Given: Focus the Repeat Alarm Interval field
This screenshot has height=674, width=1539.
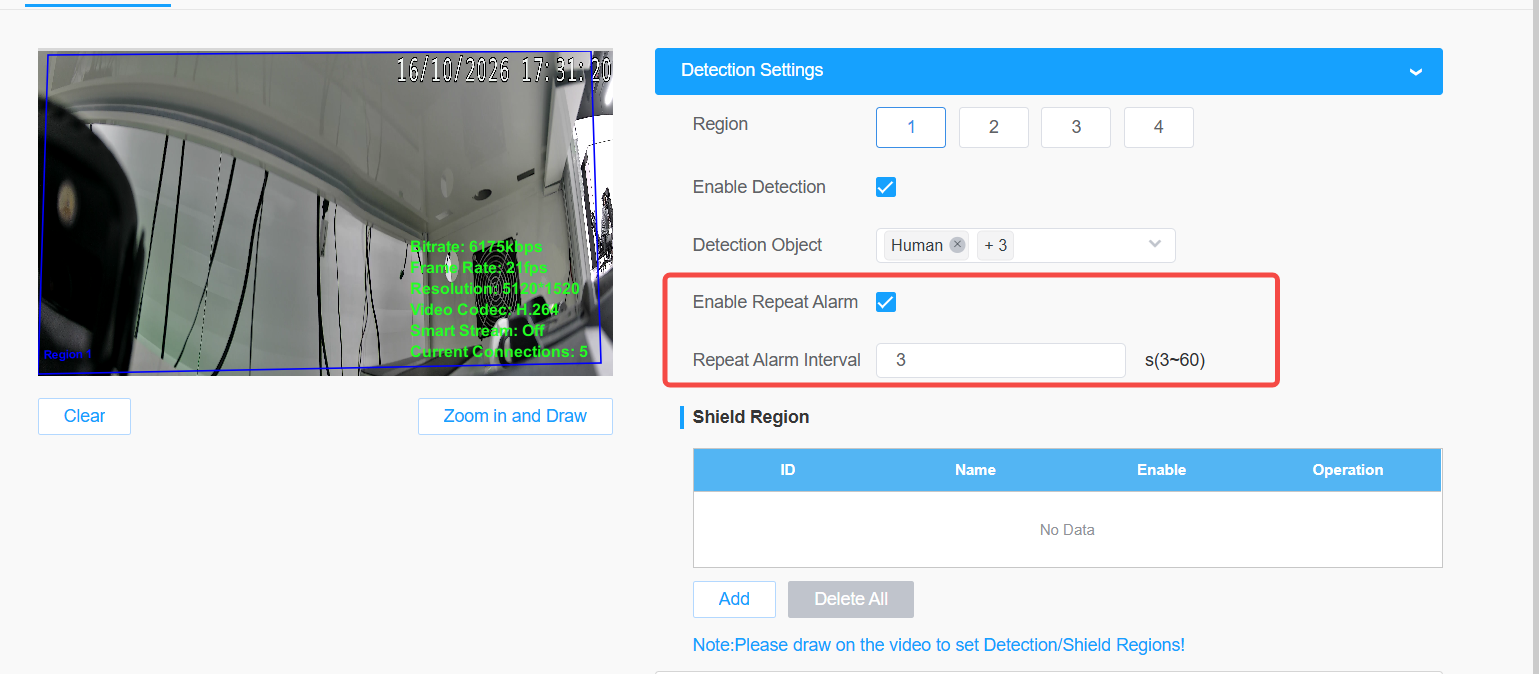Looking at the screenshot, I should click(1001, 360).
